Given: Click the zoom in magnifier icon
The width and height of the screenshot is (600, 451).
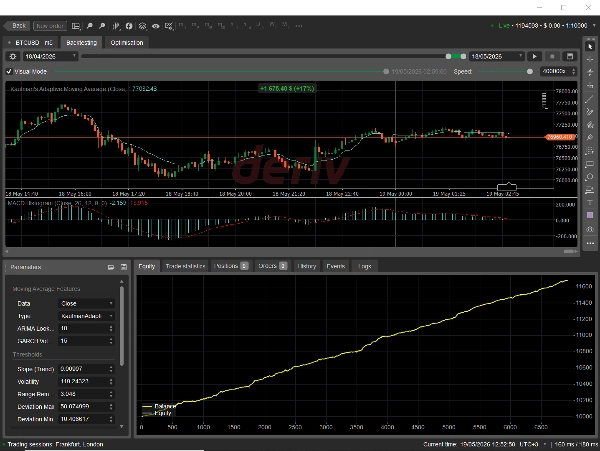Looking at the screenshot, I should (x=102, y=26).
